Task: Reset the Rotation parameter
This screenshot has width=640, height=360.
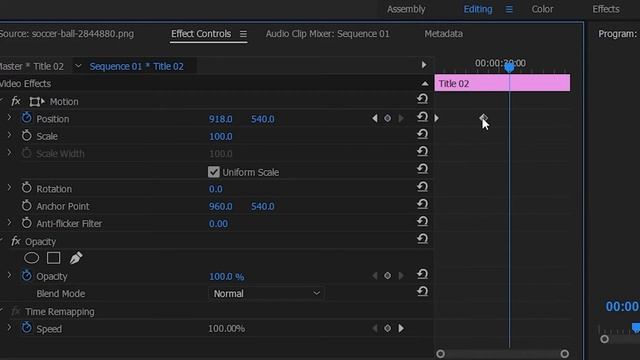Action: 422,187
